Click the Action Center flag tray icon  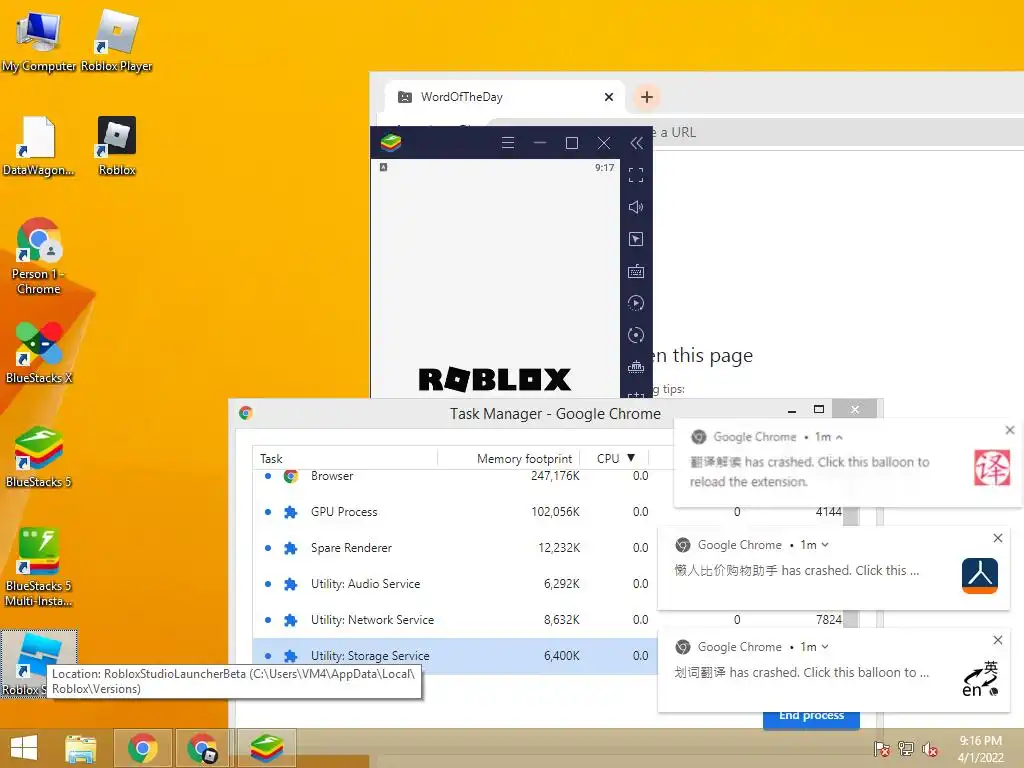pyautogui.click(x=882, y=749)
